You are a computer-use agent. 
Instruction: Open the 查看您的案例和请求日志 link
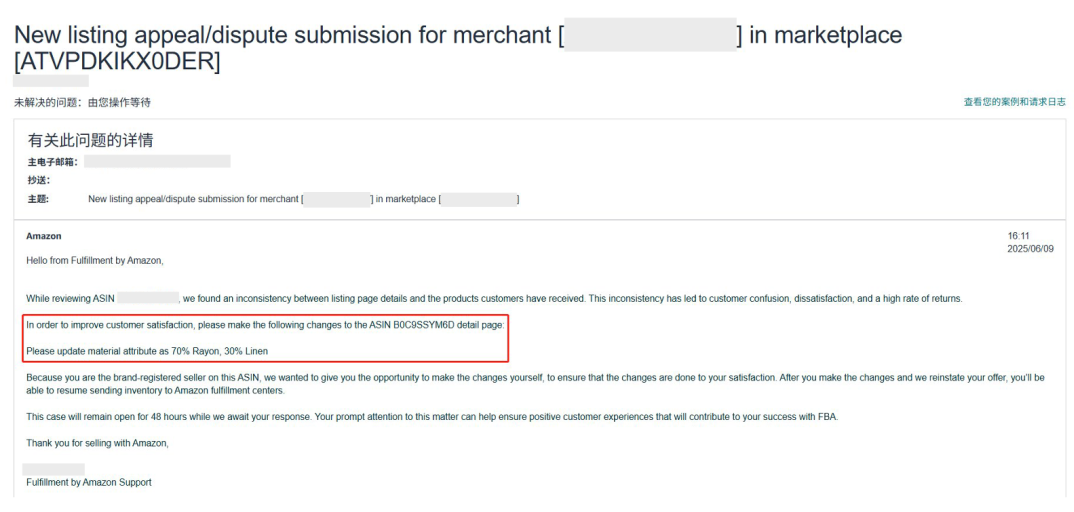click(1014, 102)
